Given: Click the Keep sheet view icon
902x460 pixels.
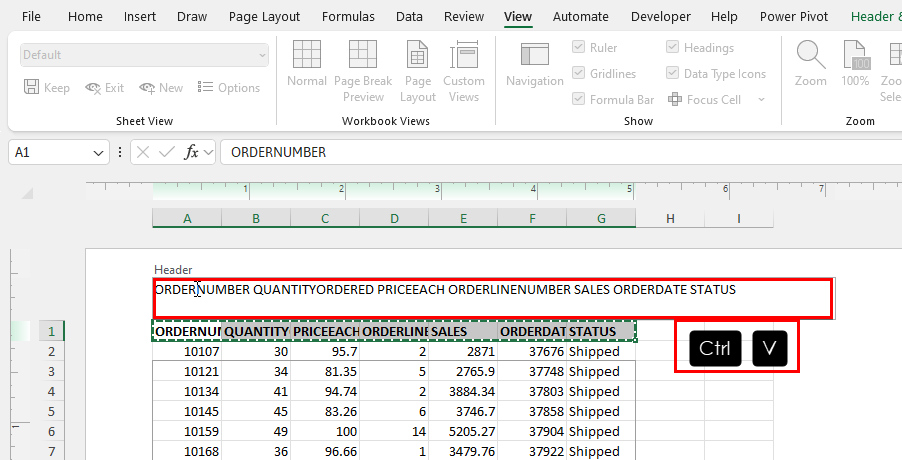Looking at the screenshot, I should 31,87.
